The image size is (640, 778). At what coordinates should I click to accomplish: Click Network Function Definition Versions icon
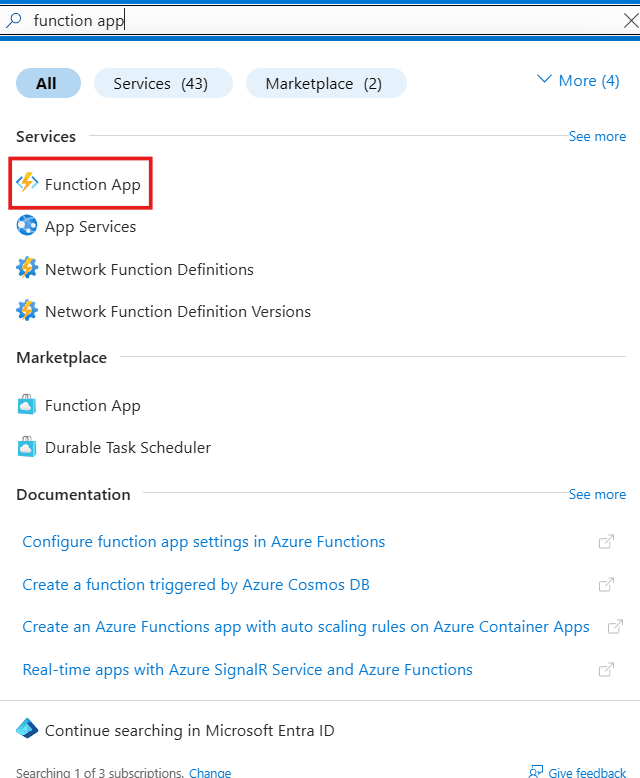click(x=27, y=311)
